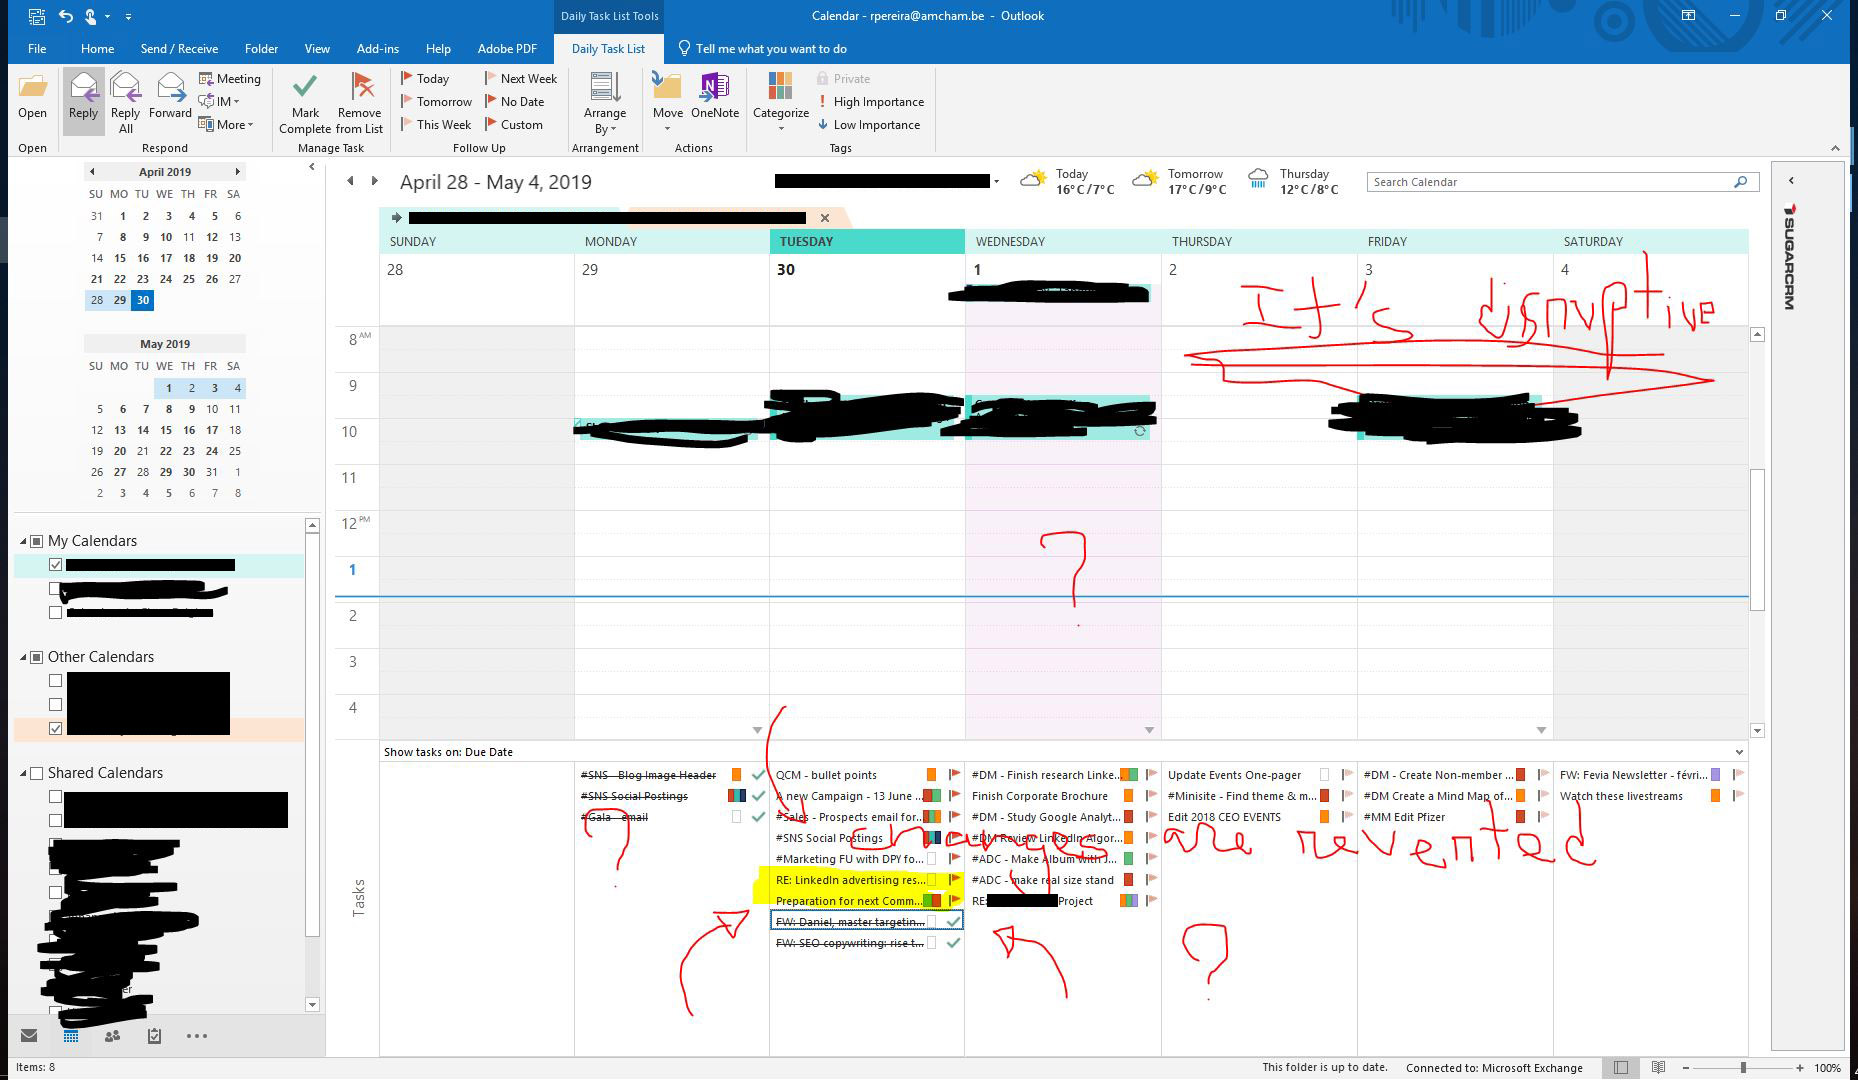Viewport: 1858px width, 1080px height.
Task: Open Tasks view in navigation bar
Action: pos(154,1036)
